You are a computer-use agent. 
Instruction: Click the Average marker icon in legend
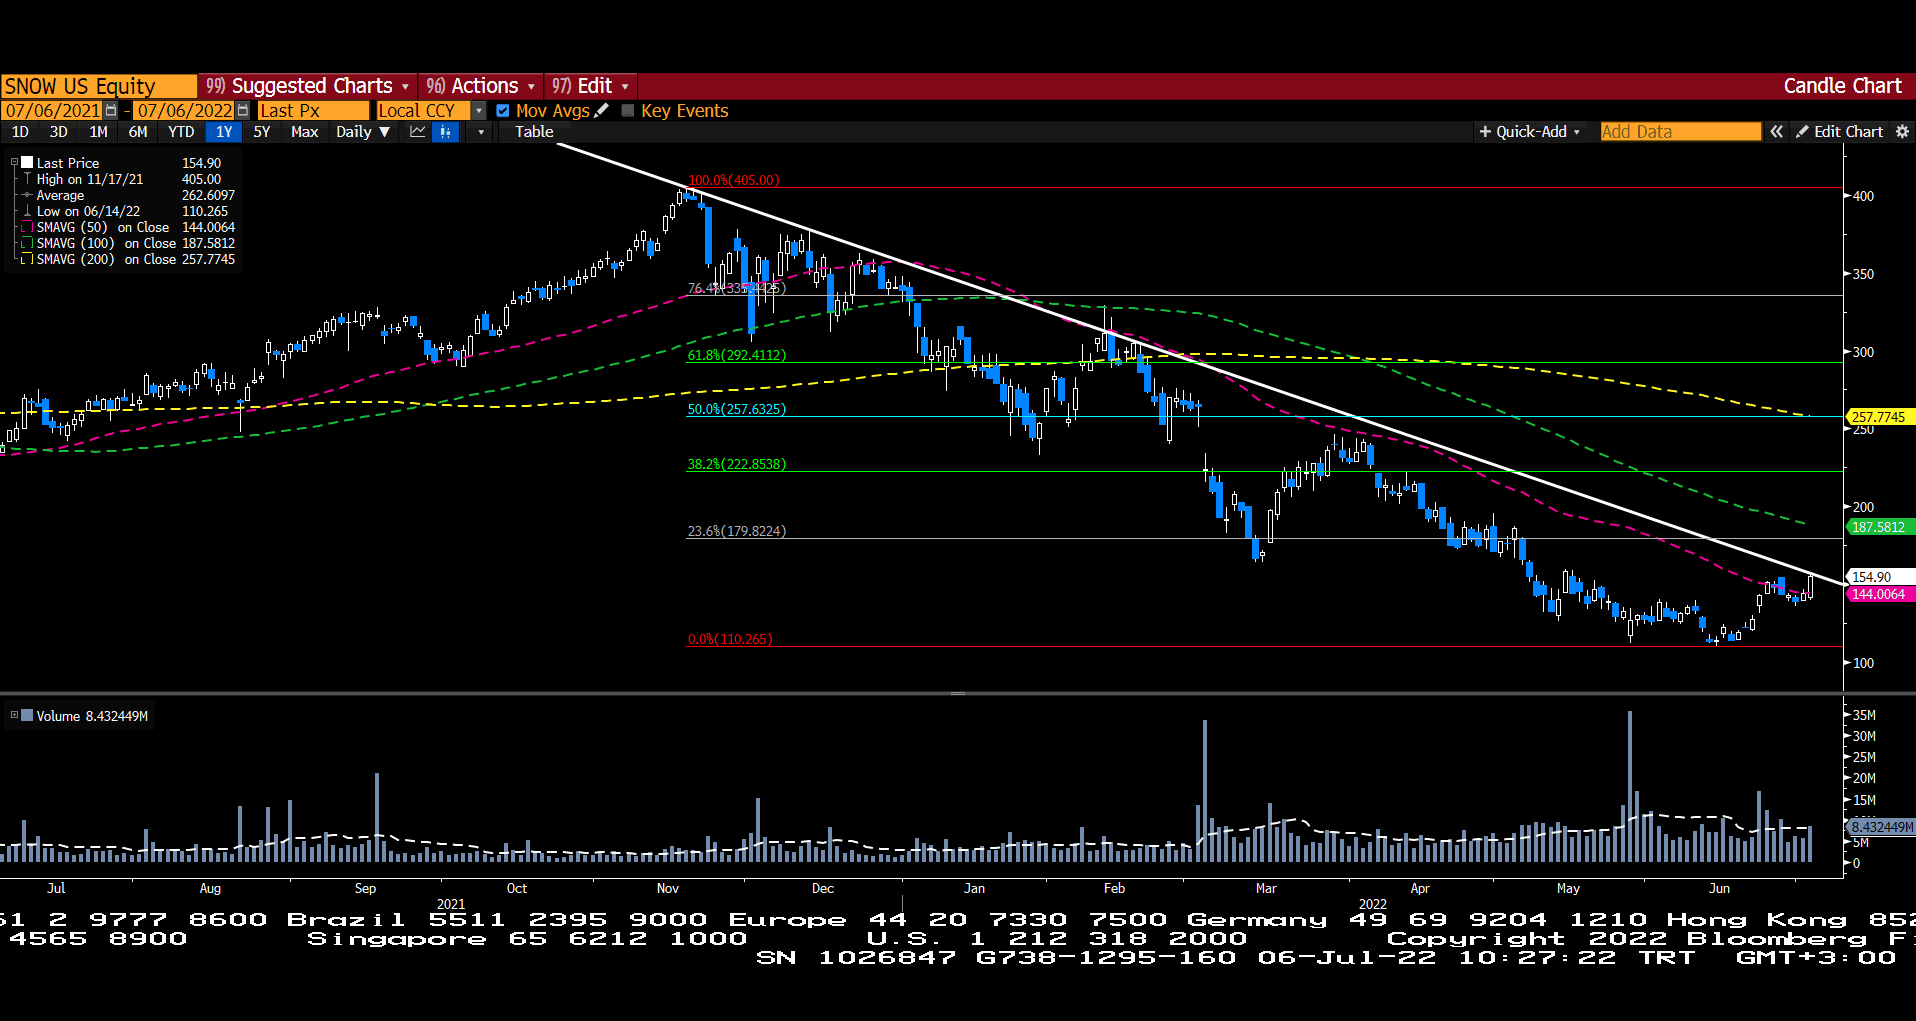point(27,195)
